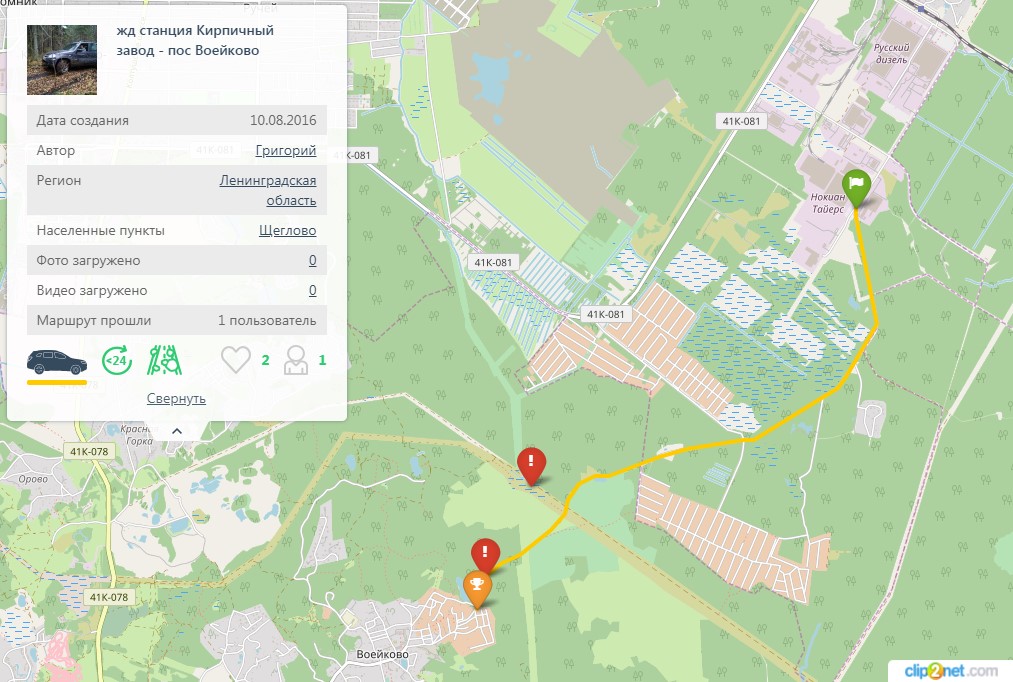Open uploaded videos count link
Image resolution: width=1013 pixels, height=682 pixels.
coord(313,291)
